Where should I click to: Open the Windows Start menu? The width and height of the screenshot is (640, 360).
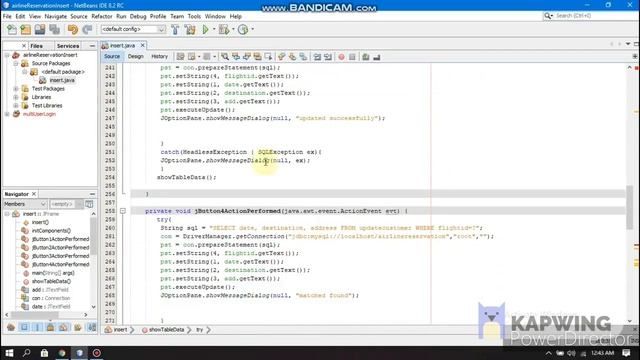pos(9,353)
